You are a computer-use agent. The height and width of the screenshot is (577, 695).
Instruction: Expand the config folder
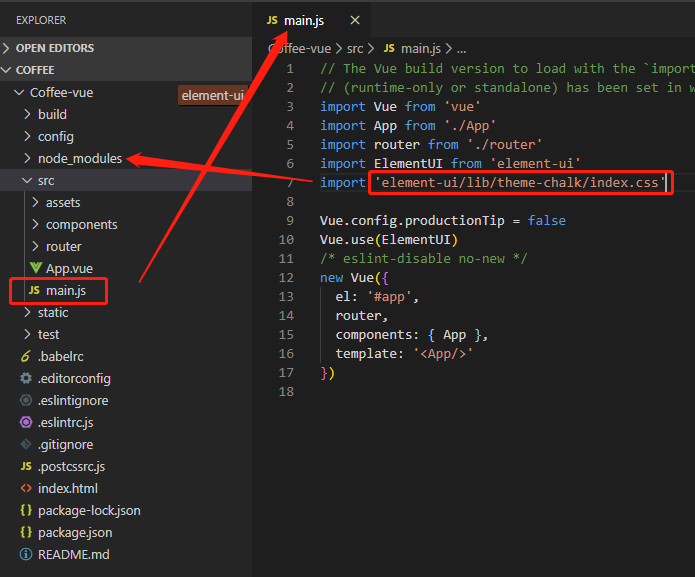(55, 136)
